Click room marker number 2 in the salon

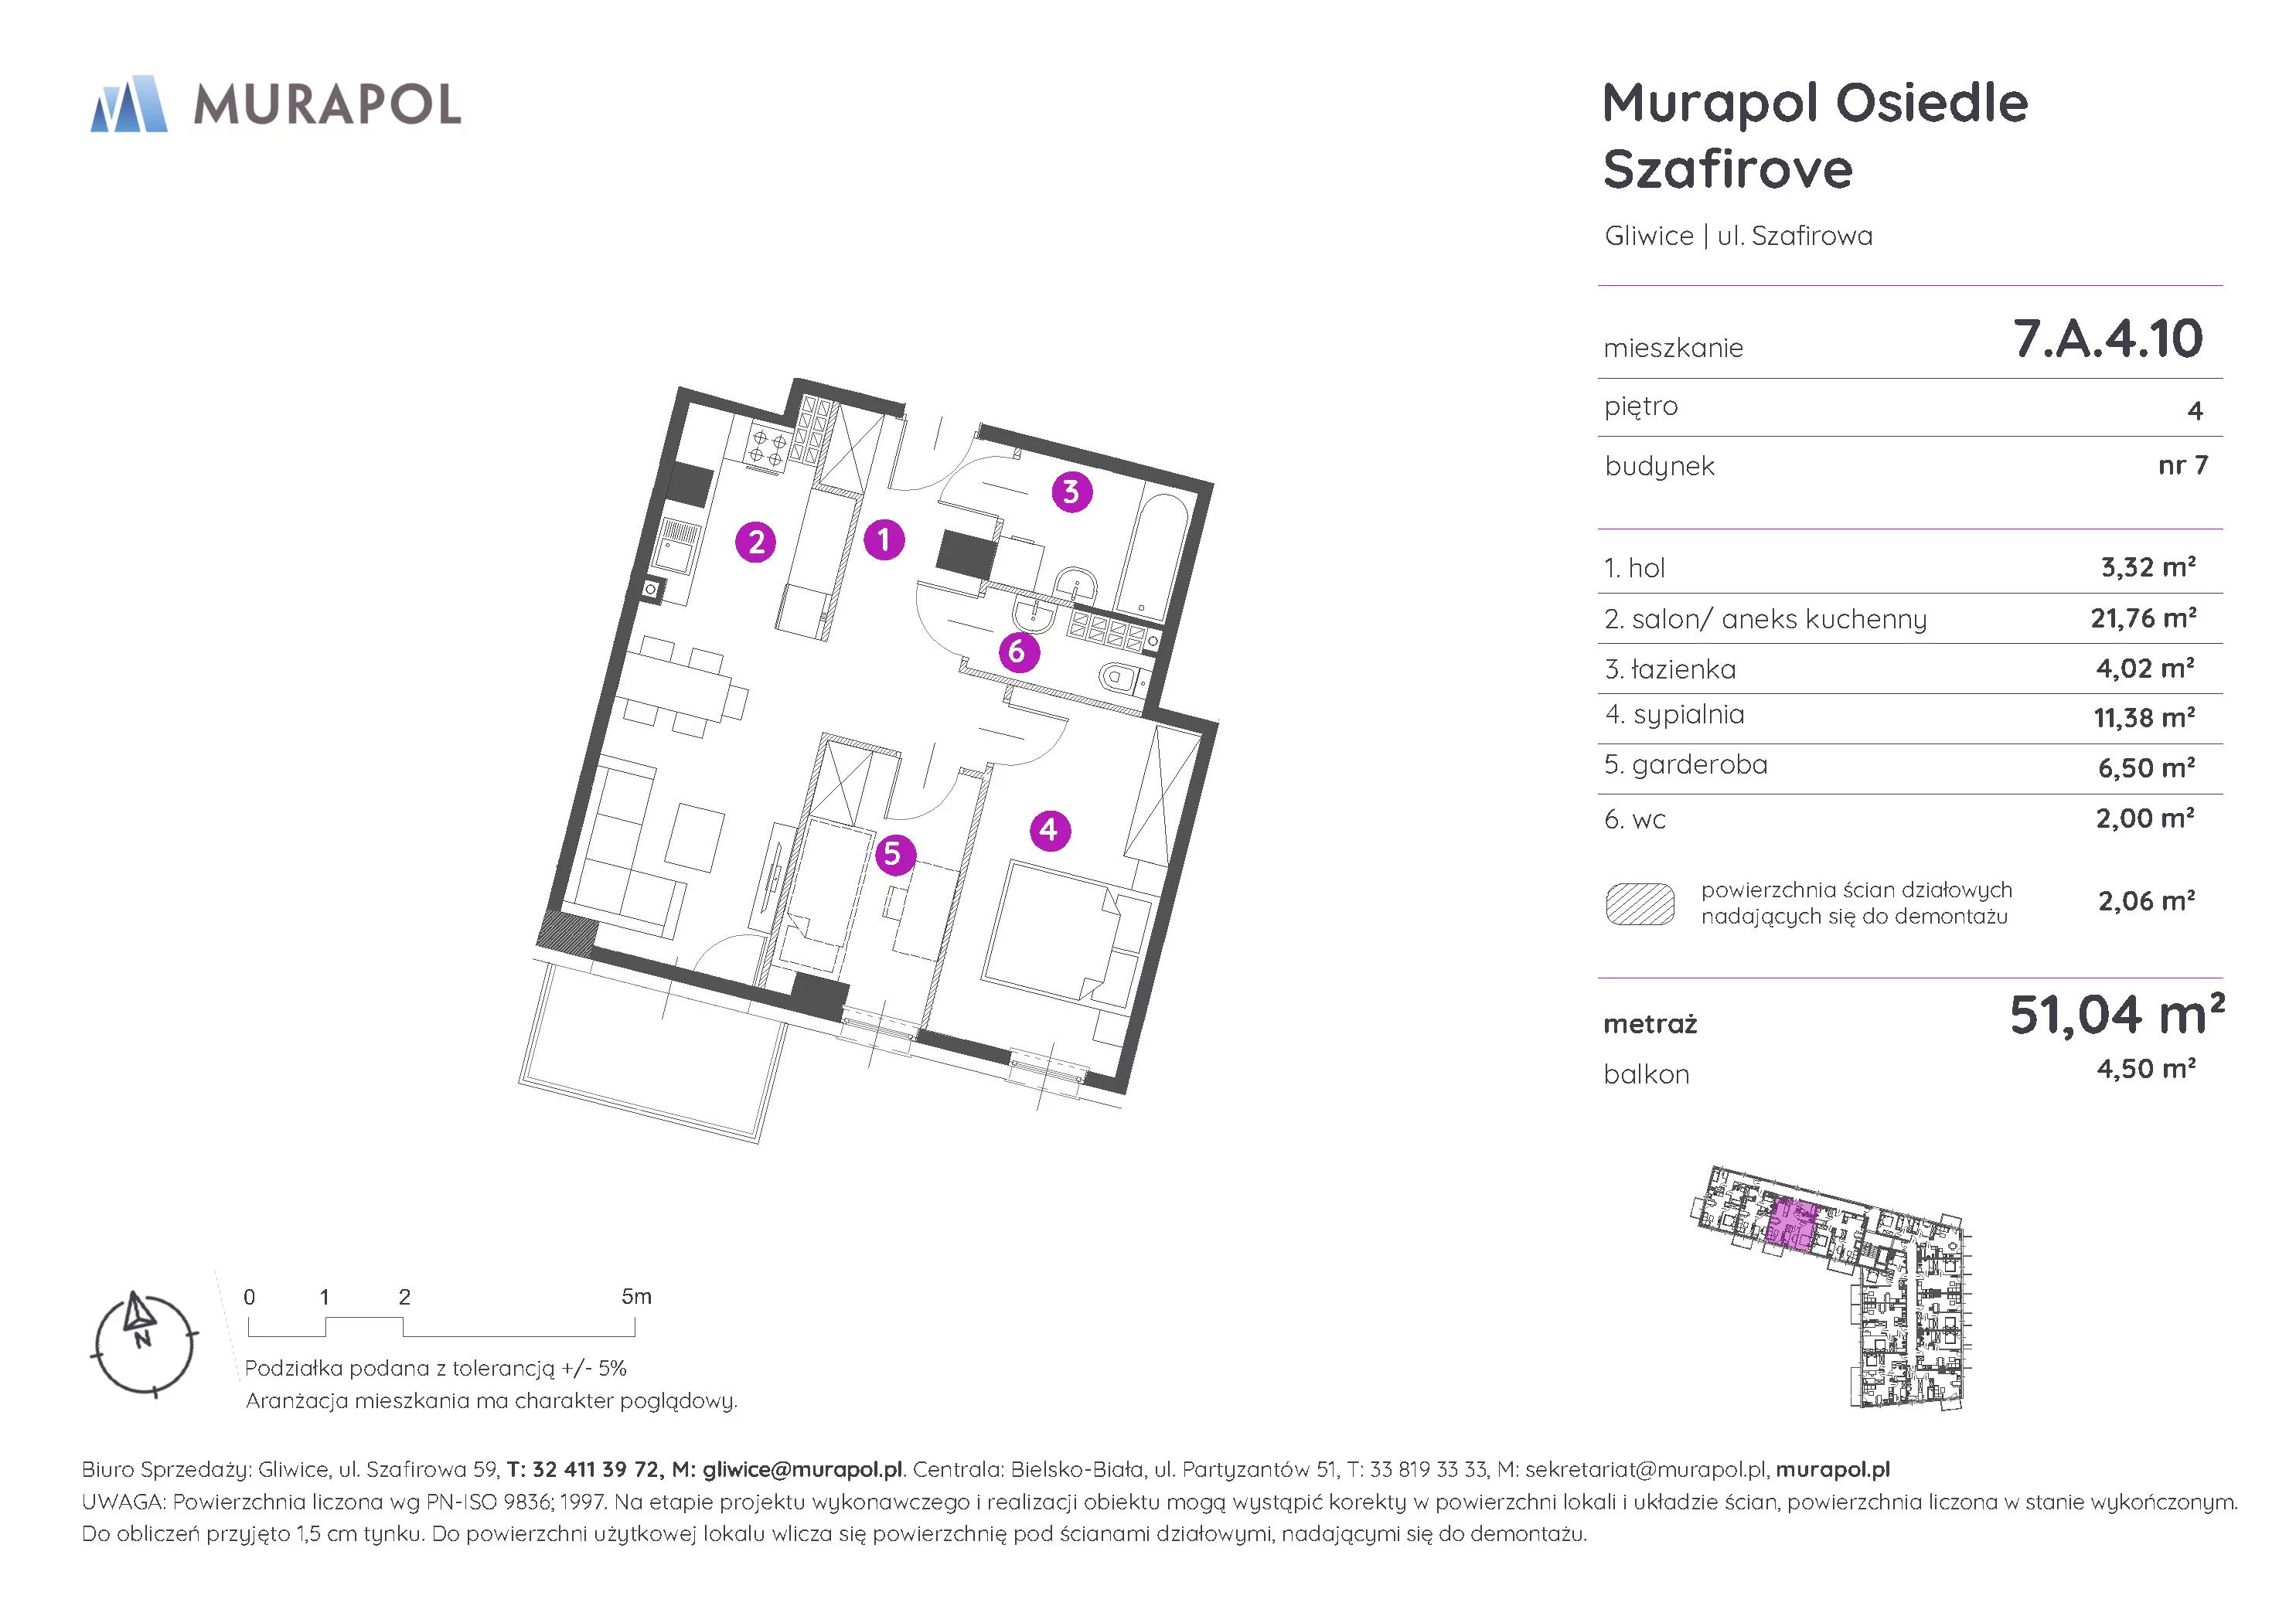(x=756, y=542)
